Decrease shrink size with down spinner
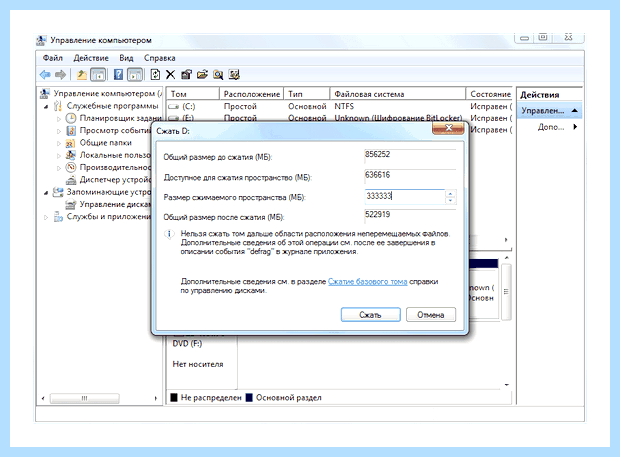The height and width of the screenshot is (457, 620). 450,200
